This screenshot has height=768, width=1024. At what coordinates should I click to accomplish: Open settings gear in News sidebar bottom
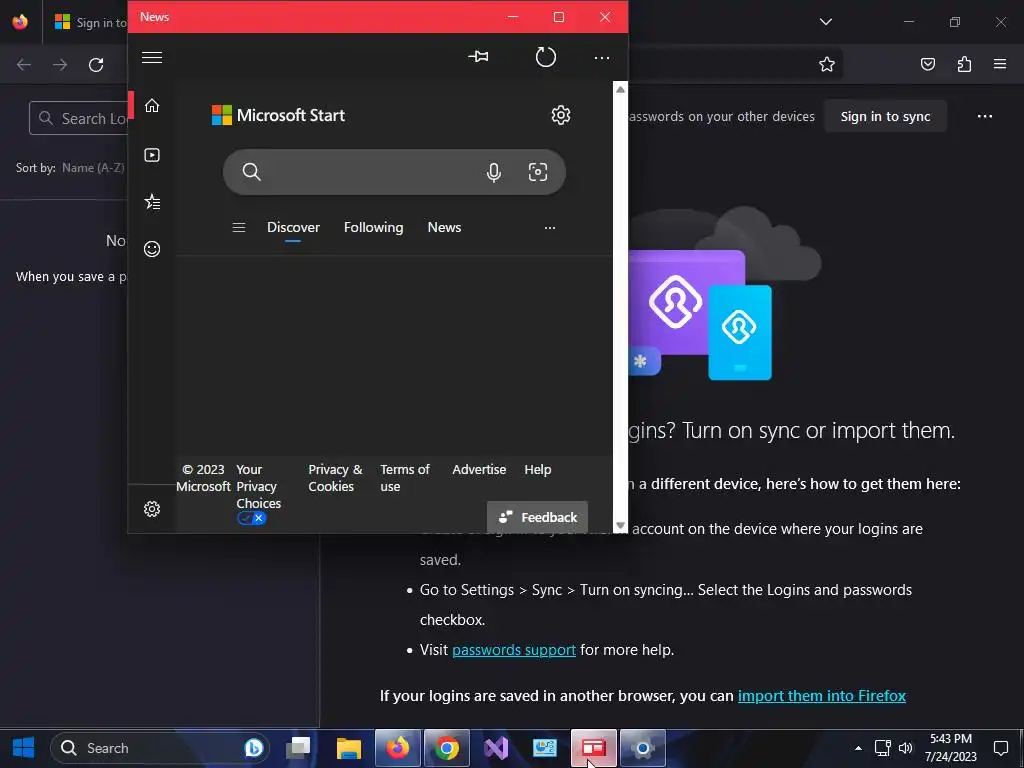pyautogui.click(x=152, y=509)
